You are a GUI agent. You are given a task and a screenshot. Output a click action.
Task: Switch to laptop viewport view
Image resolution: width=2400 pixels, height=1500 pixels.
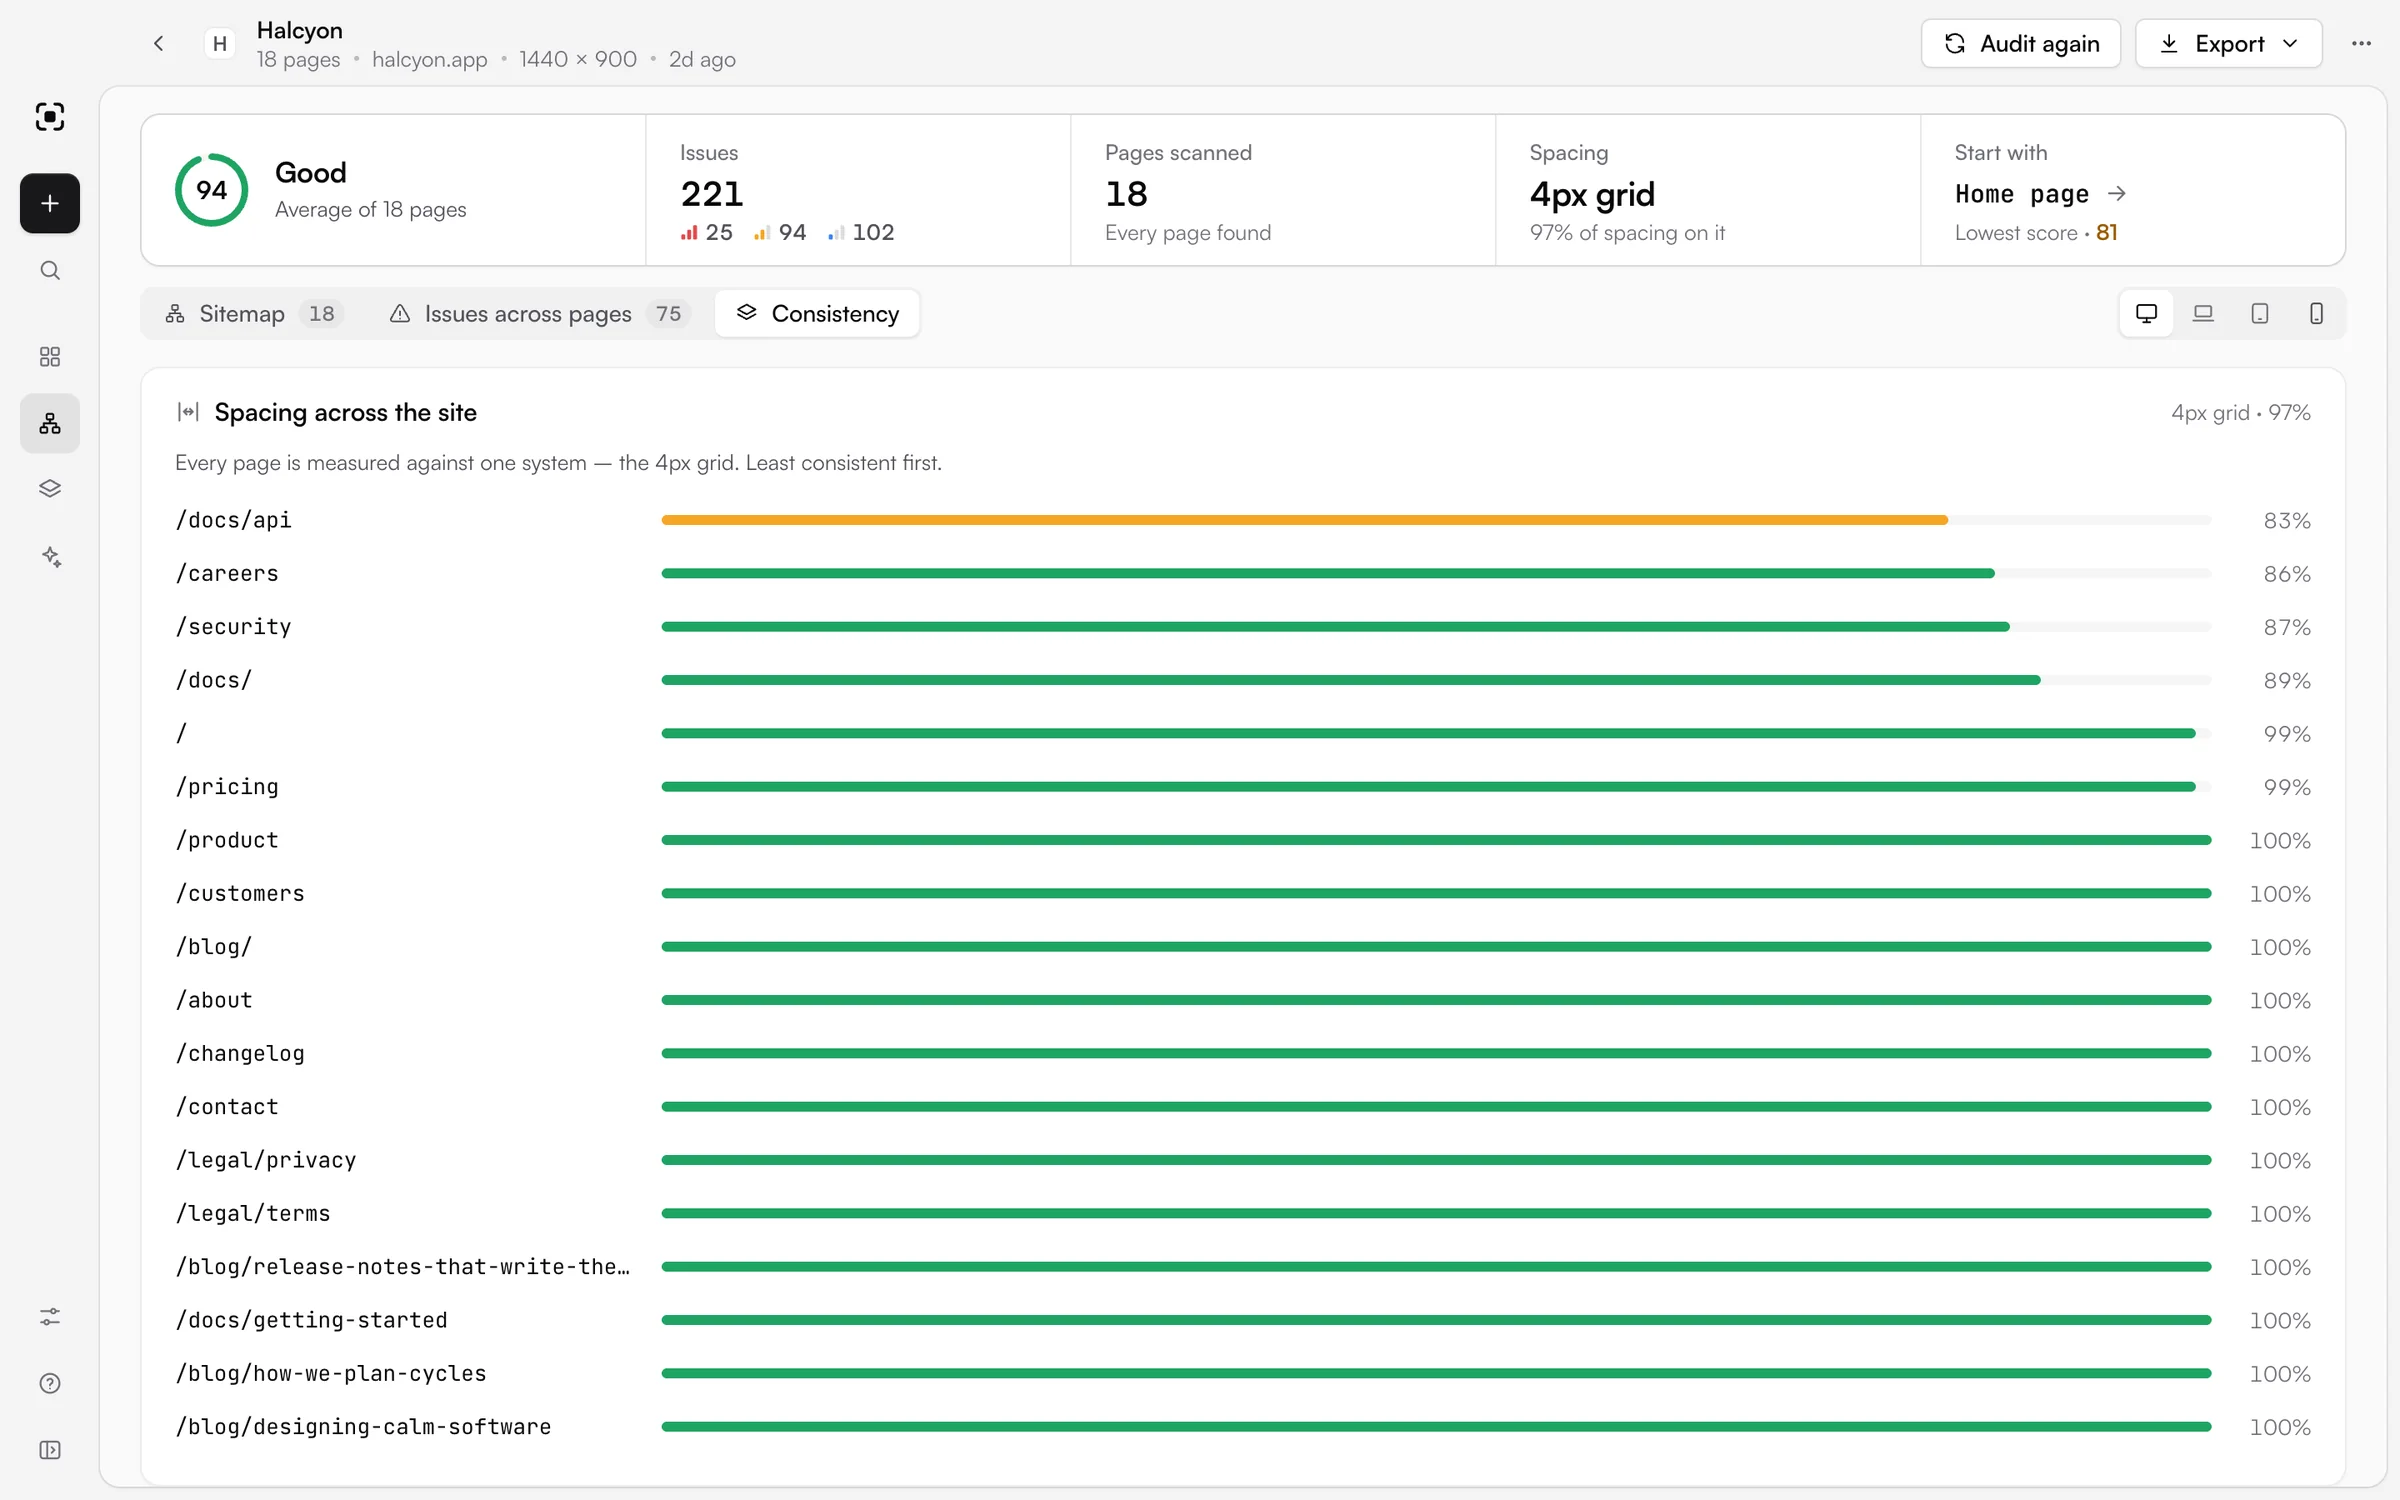[2203, 314]
